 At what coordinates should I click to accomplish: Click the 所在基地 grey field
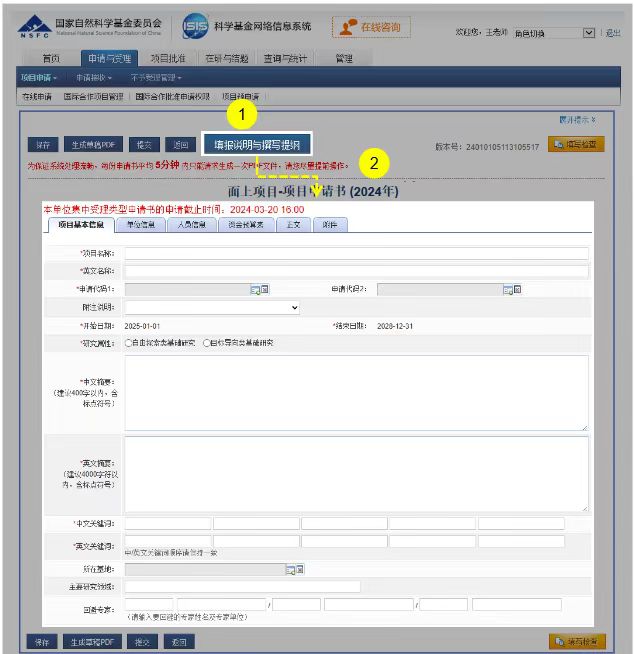[205, 570]
